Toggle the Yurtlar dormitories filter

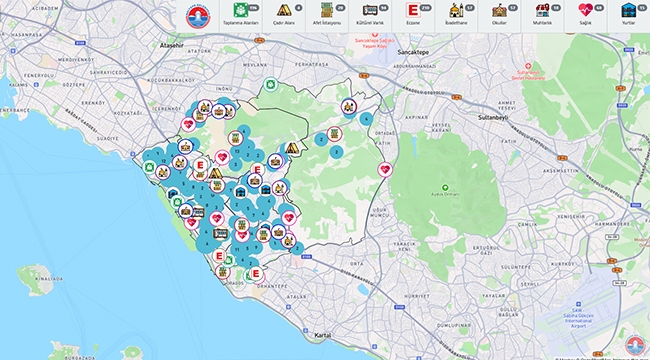pyautogui.click(x=628, y=16)
